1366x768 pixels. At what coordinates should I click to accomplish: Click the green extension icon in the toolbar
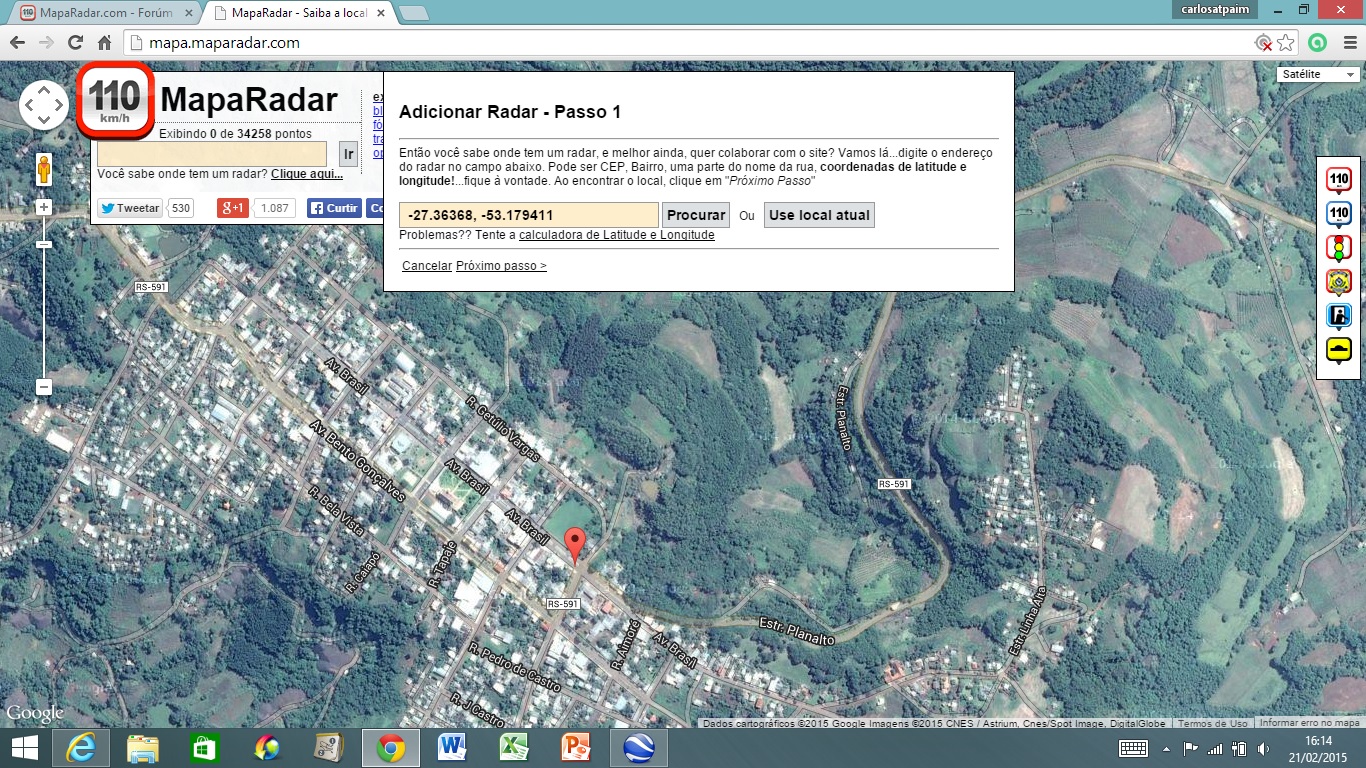(1318, 43)
